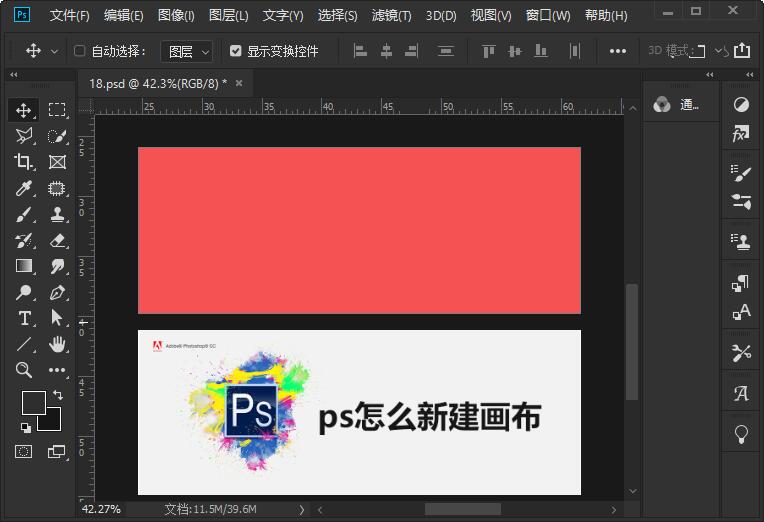Open the Clone Source panel icon
764x522 pixels.
(741, 241)
